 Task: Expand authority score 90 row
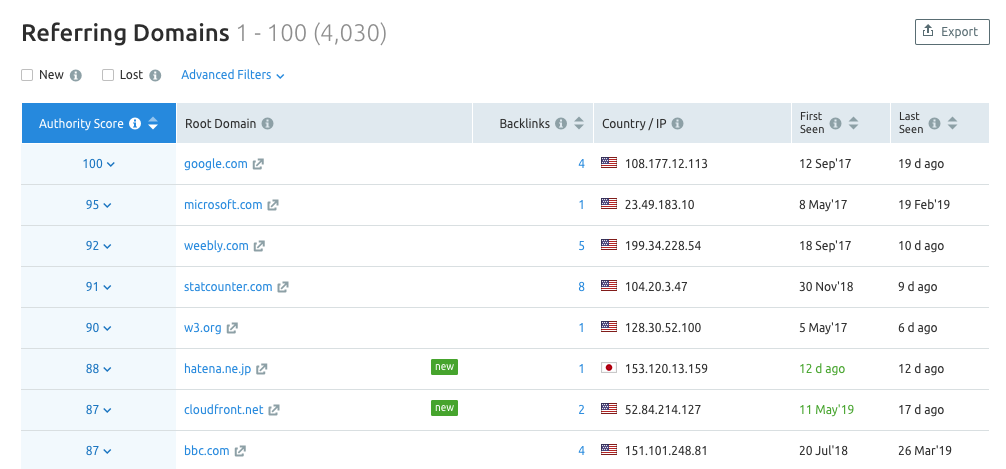pos(99,328)
